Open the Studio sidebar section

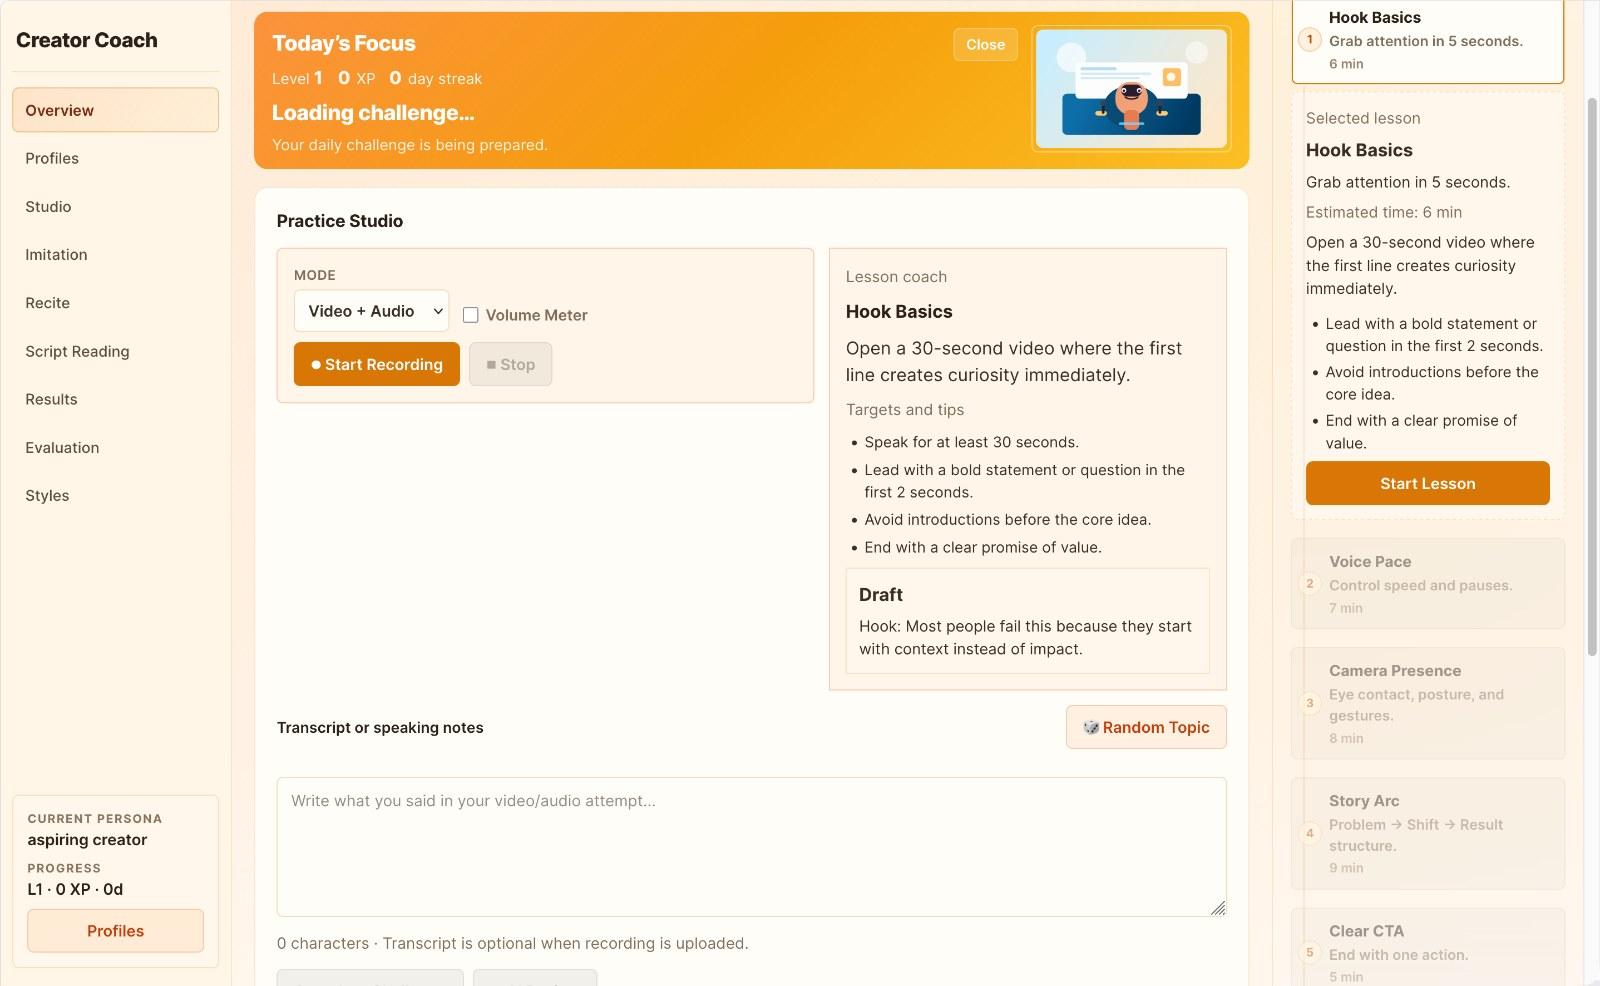click(x=48, y=207)
